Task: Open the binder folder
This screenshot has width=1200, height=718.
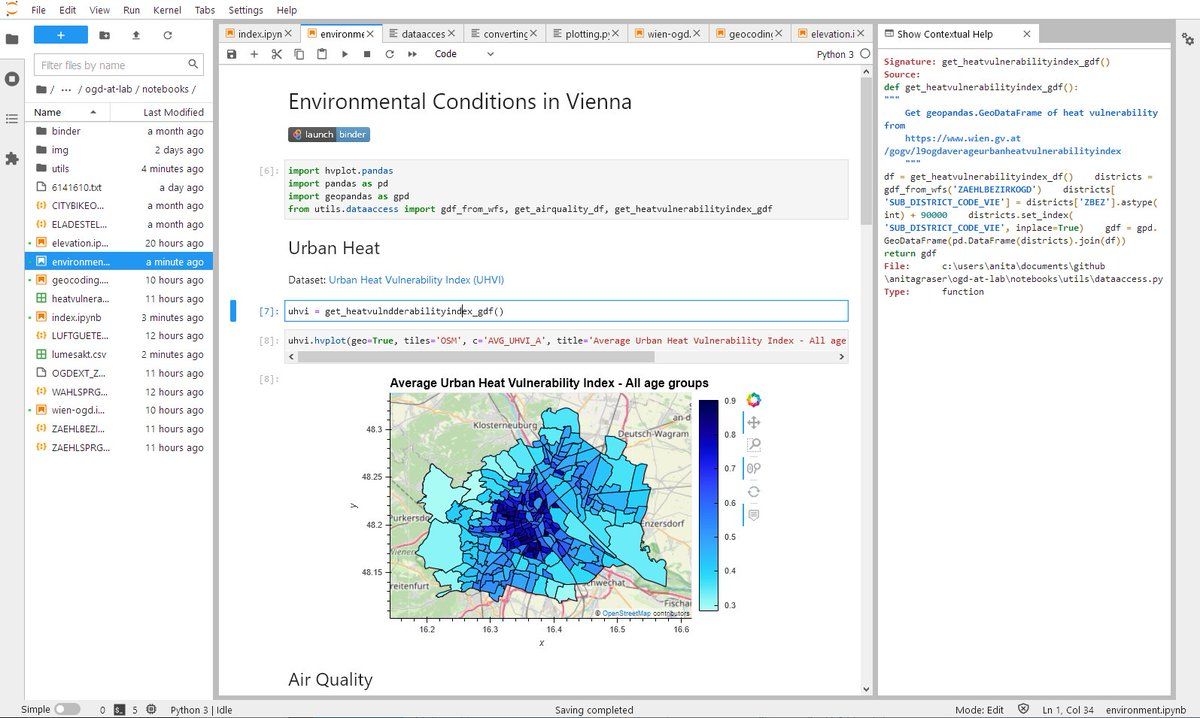Action: (x=118, y=131)
